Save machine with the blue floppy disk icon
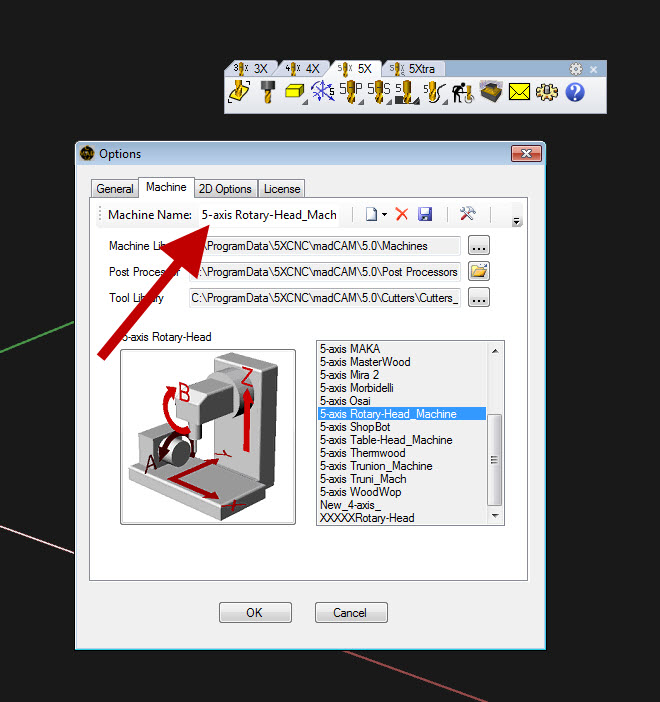This screenshot has width=660, height=702. 425,214
